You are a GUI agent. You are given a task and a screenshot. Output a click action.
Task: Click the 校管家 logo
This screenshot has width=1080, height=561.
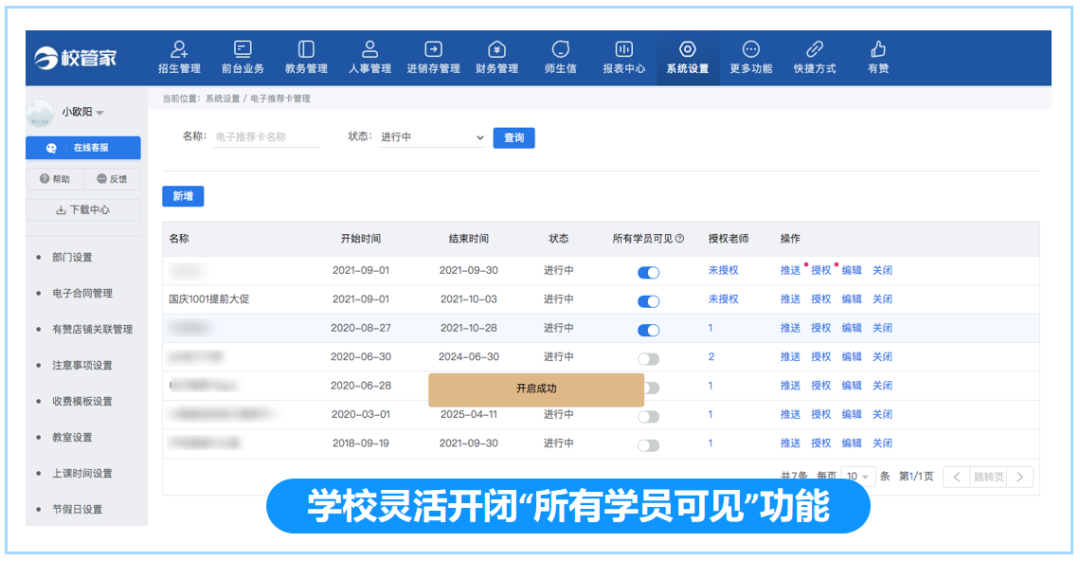coord(76,58)
